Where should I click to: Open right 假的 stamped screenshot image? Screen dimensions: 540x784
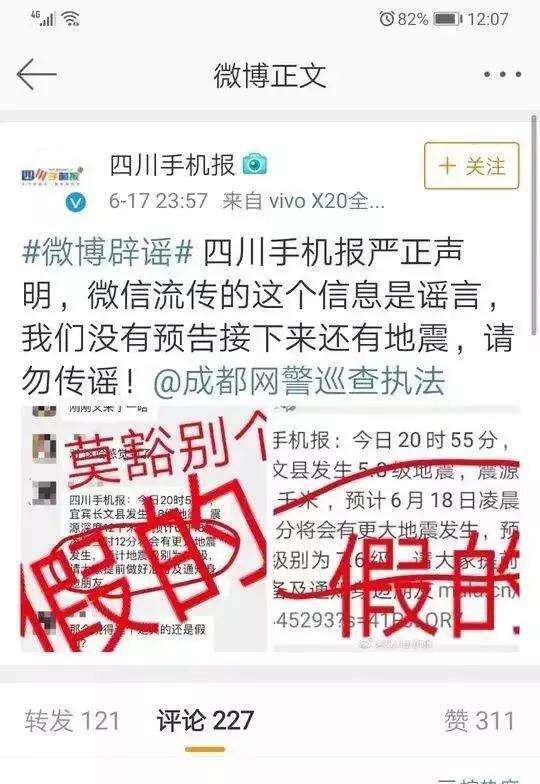(396, 529)
